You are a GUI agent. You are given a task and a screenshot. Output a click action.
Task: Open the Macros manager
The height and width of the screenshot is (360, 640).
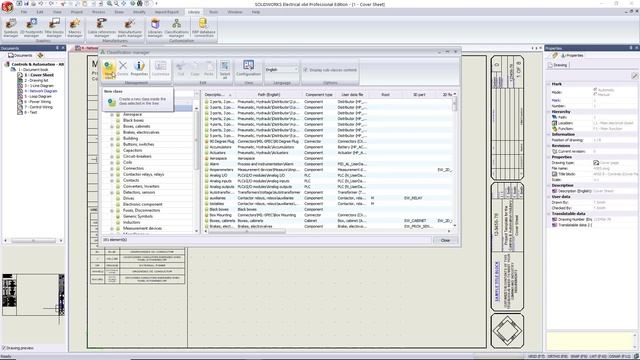[x=75, y=28]
